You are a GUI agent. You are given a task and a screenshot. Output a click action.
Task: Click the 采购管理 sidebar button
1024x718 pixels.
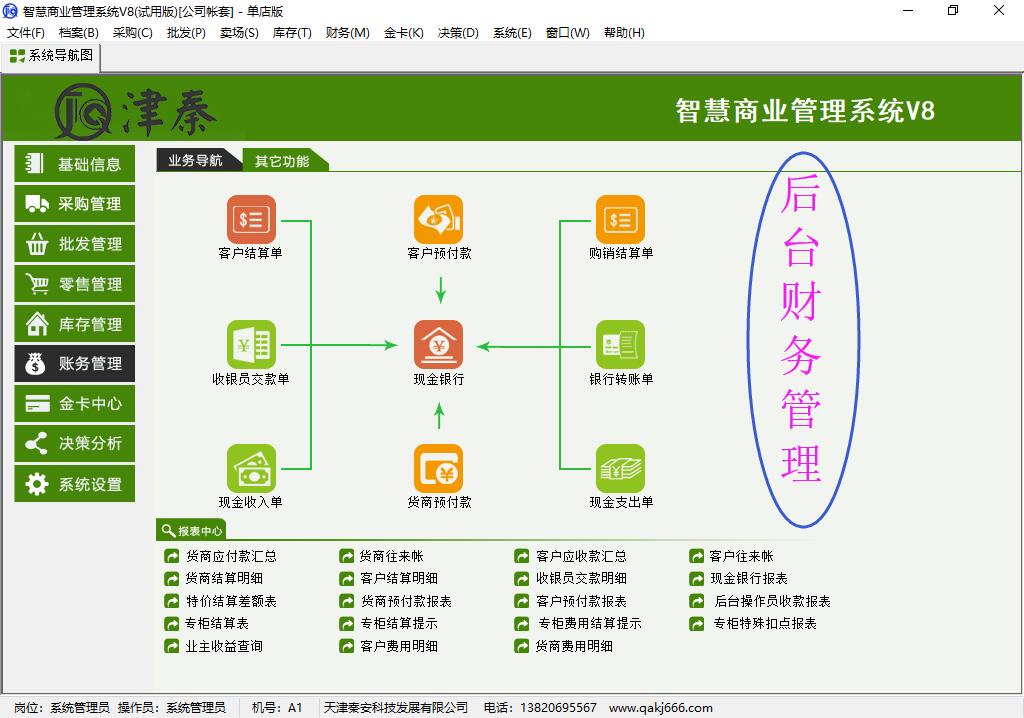point(75,204)
